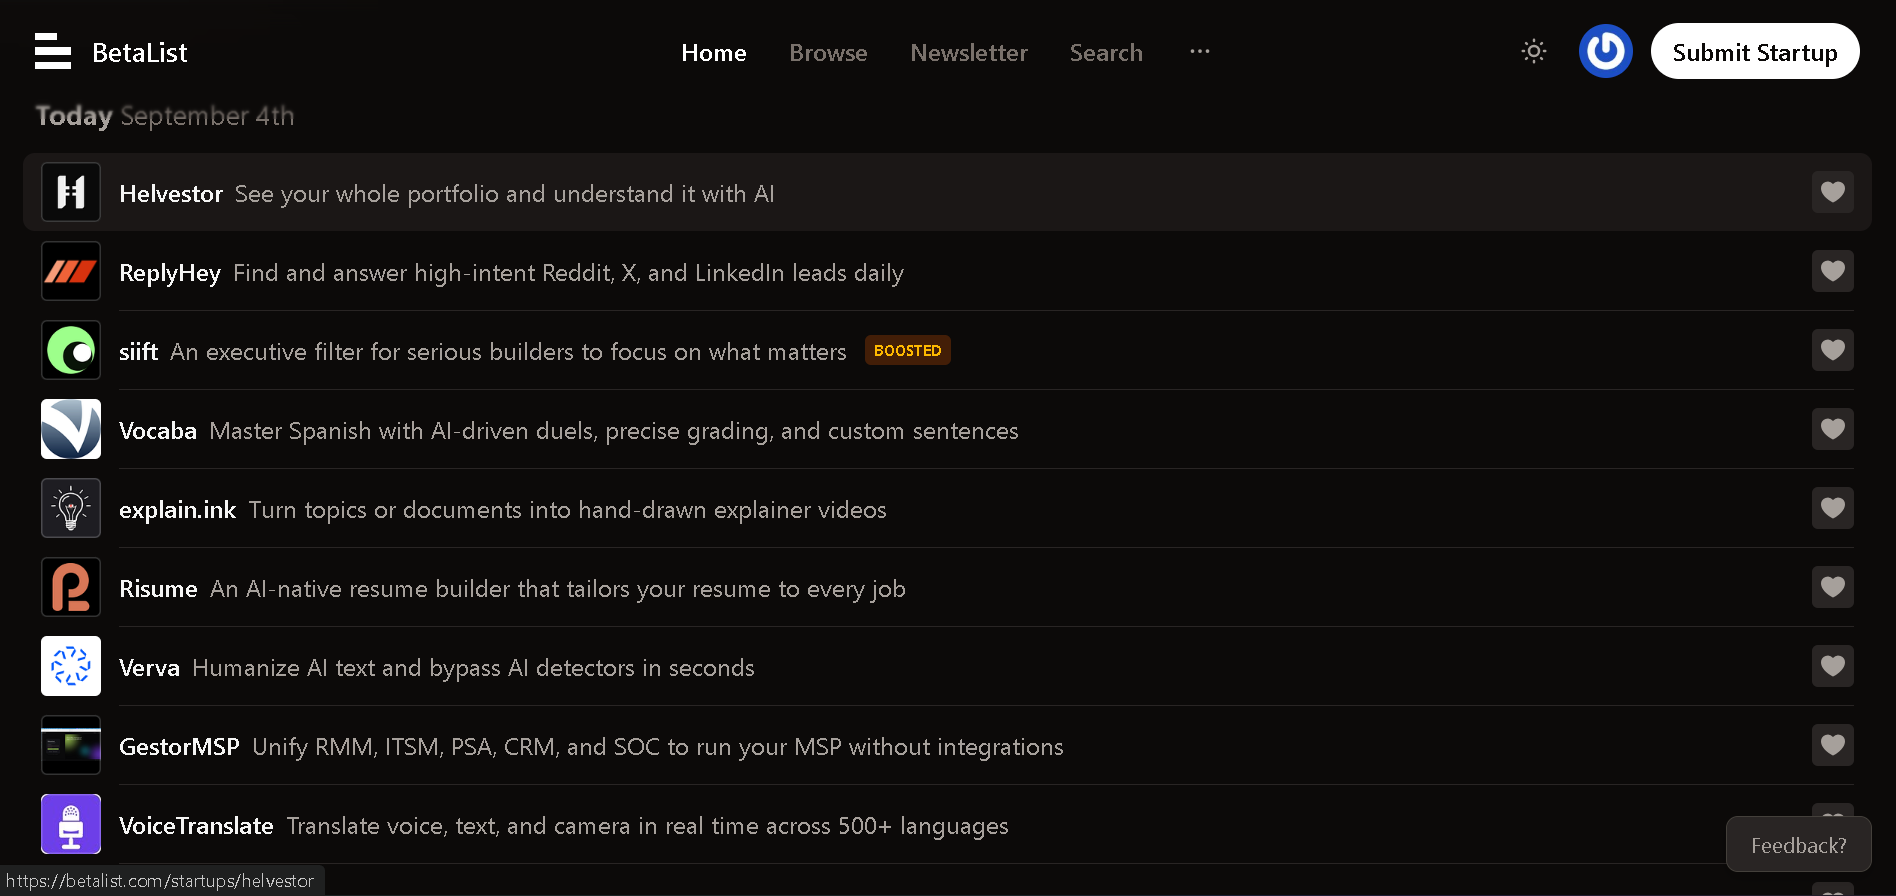This screenshot has width=1896, height=896.
Task: Click 'Find and answer high-intent Reddit' description
Action: pos(568,273)
